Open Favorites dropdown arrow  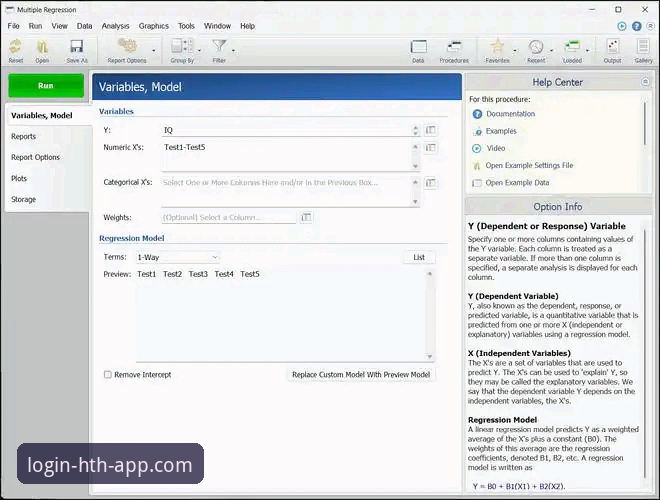(x=514, y=51)
